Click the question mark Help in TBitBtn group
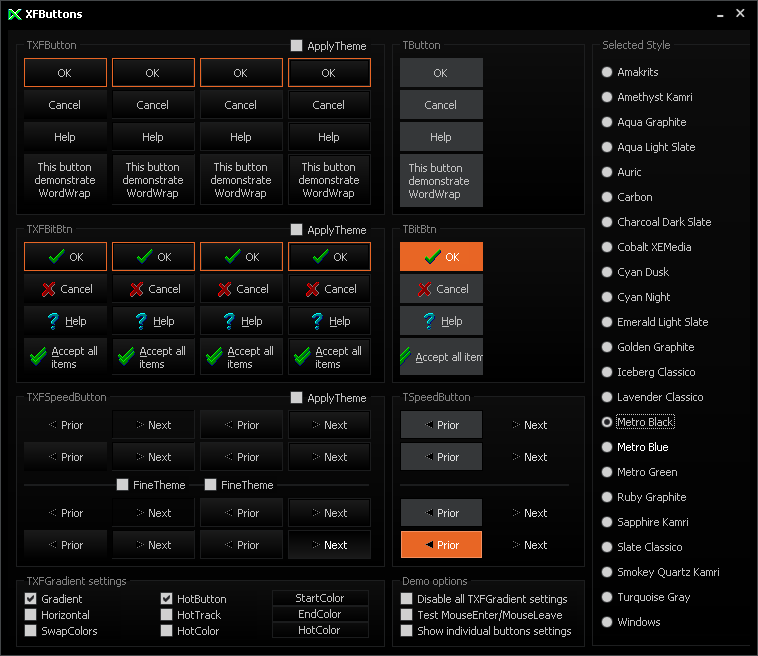The image size is (758, 656). [441, 321]
